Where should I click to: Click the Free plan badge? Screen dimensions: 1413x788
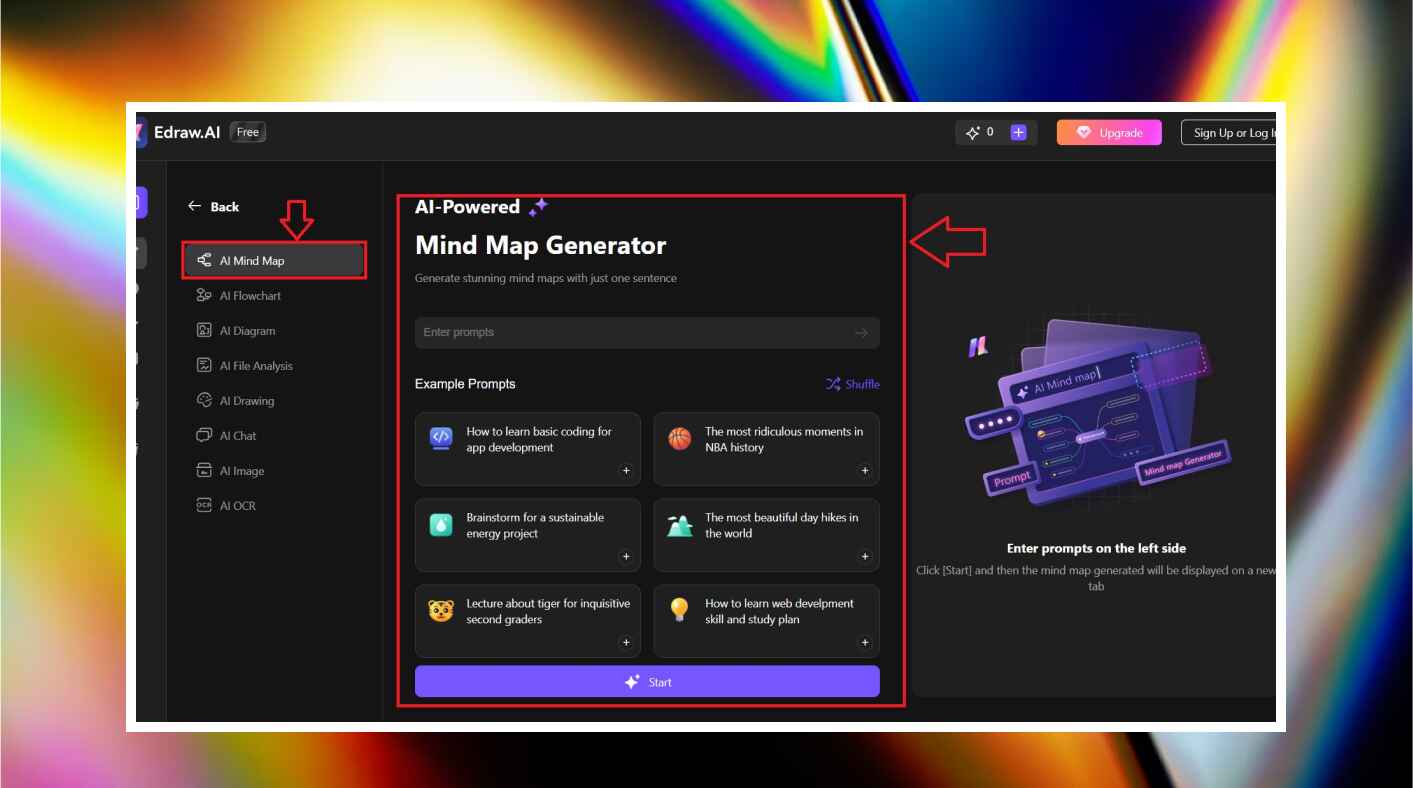[x=247, y=132]
